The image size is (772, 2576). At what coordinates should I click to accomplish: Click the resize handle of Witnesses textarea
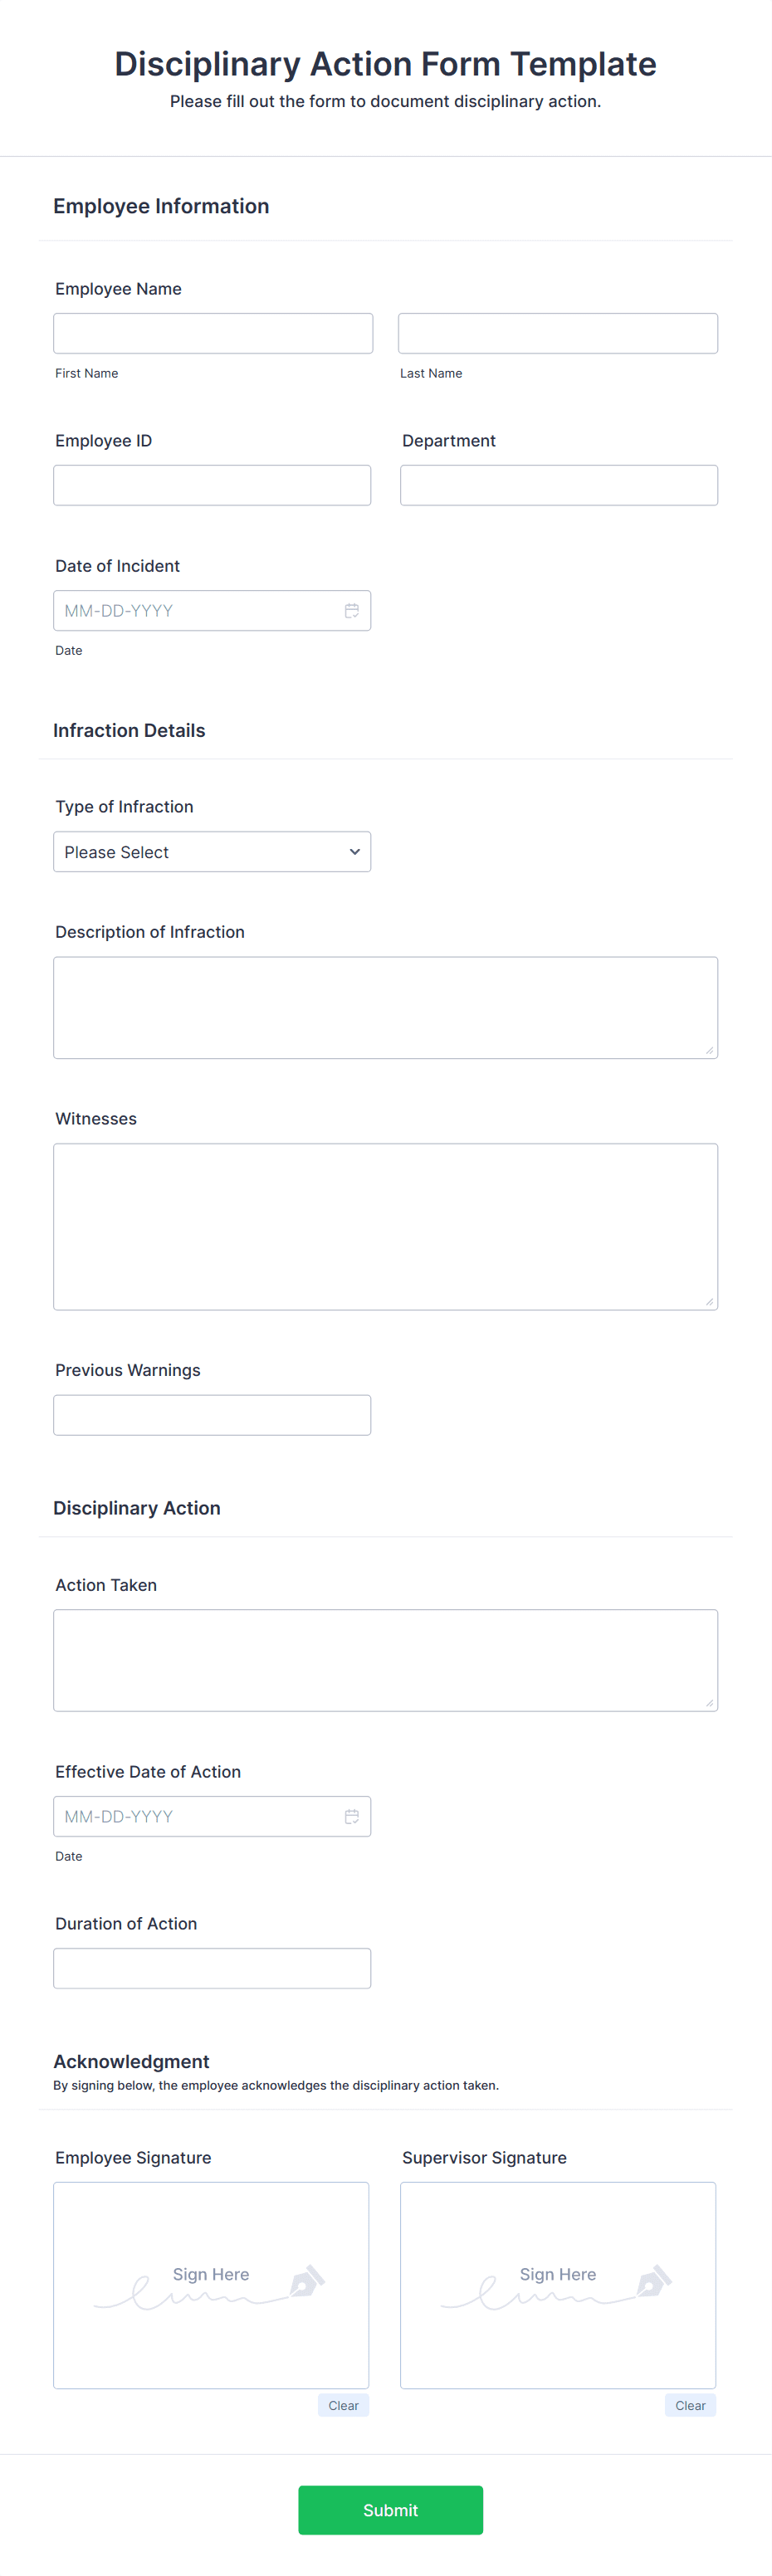pyautogui.click(x=709, y=1301)
